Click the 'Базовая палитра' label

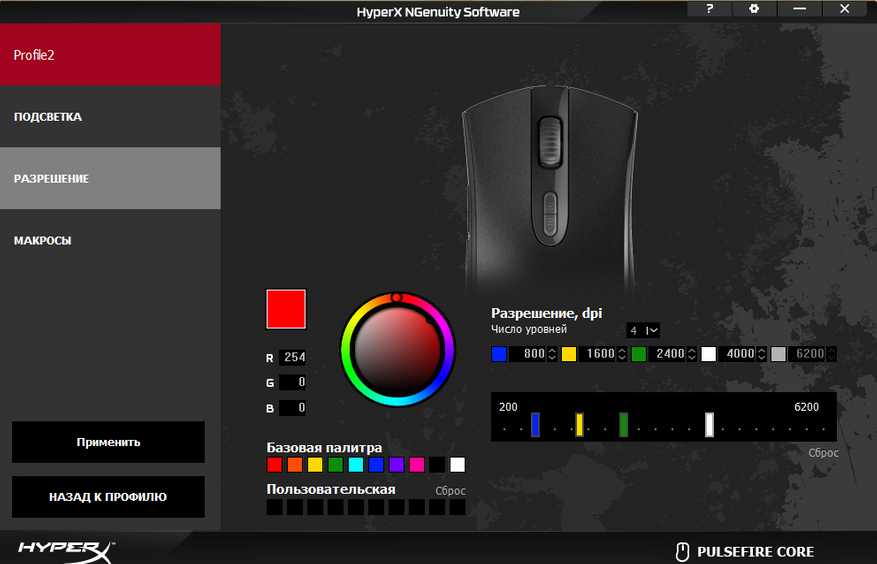(324, 448)
